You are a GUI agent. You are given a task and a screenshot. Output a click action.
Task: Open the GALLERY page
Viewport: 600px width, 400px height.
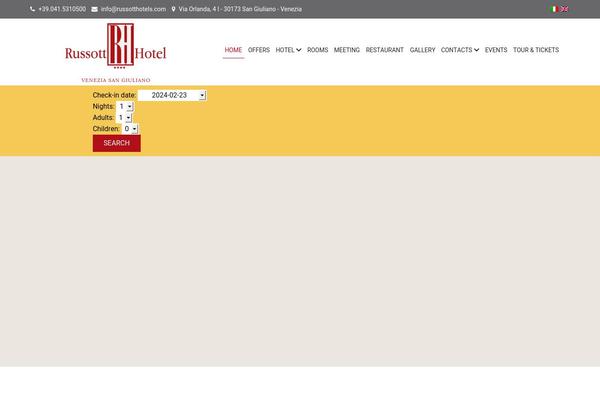pyautogui.click(x=422, y=50)
